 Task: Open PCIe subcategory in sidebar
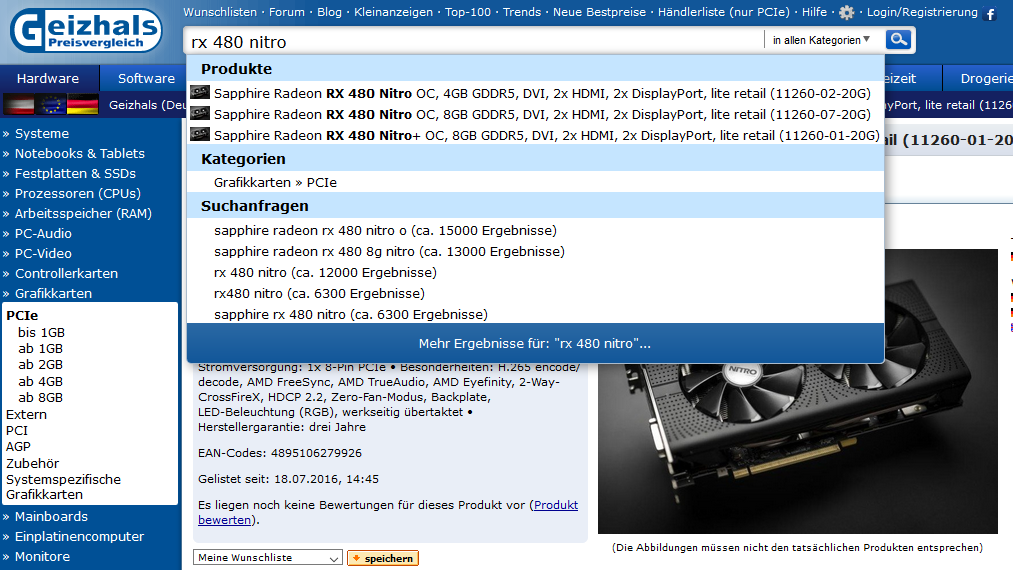click(22, 315)
